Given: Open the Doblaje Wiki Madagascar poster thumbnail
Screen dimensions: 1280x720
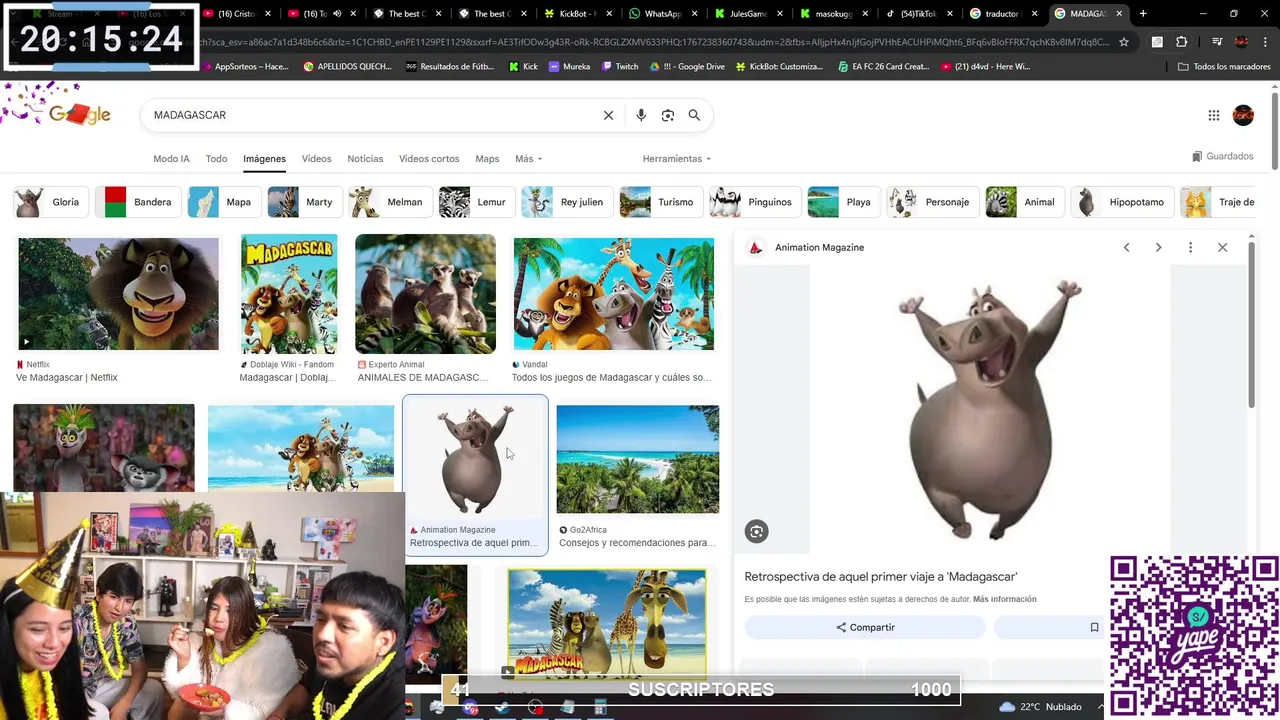Looking at the screenshot, I should point(289,294).
